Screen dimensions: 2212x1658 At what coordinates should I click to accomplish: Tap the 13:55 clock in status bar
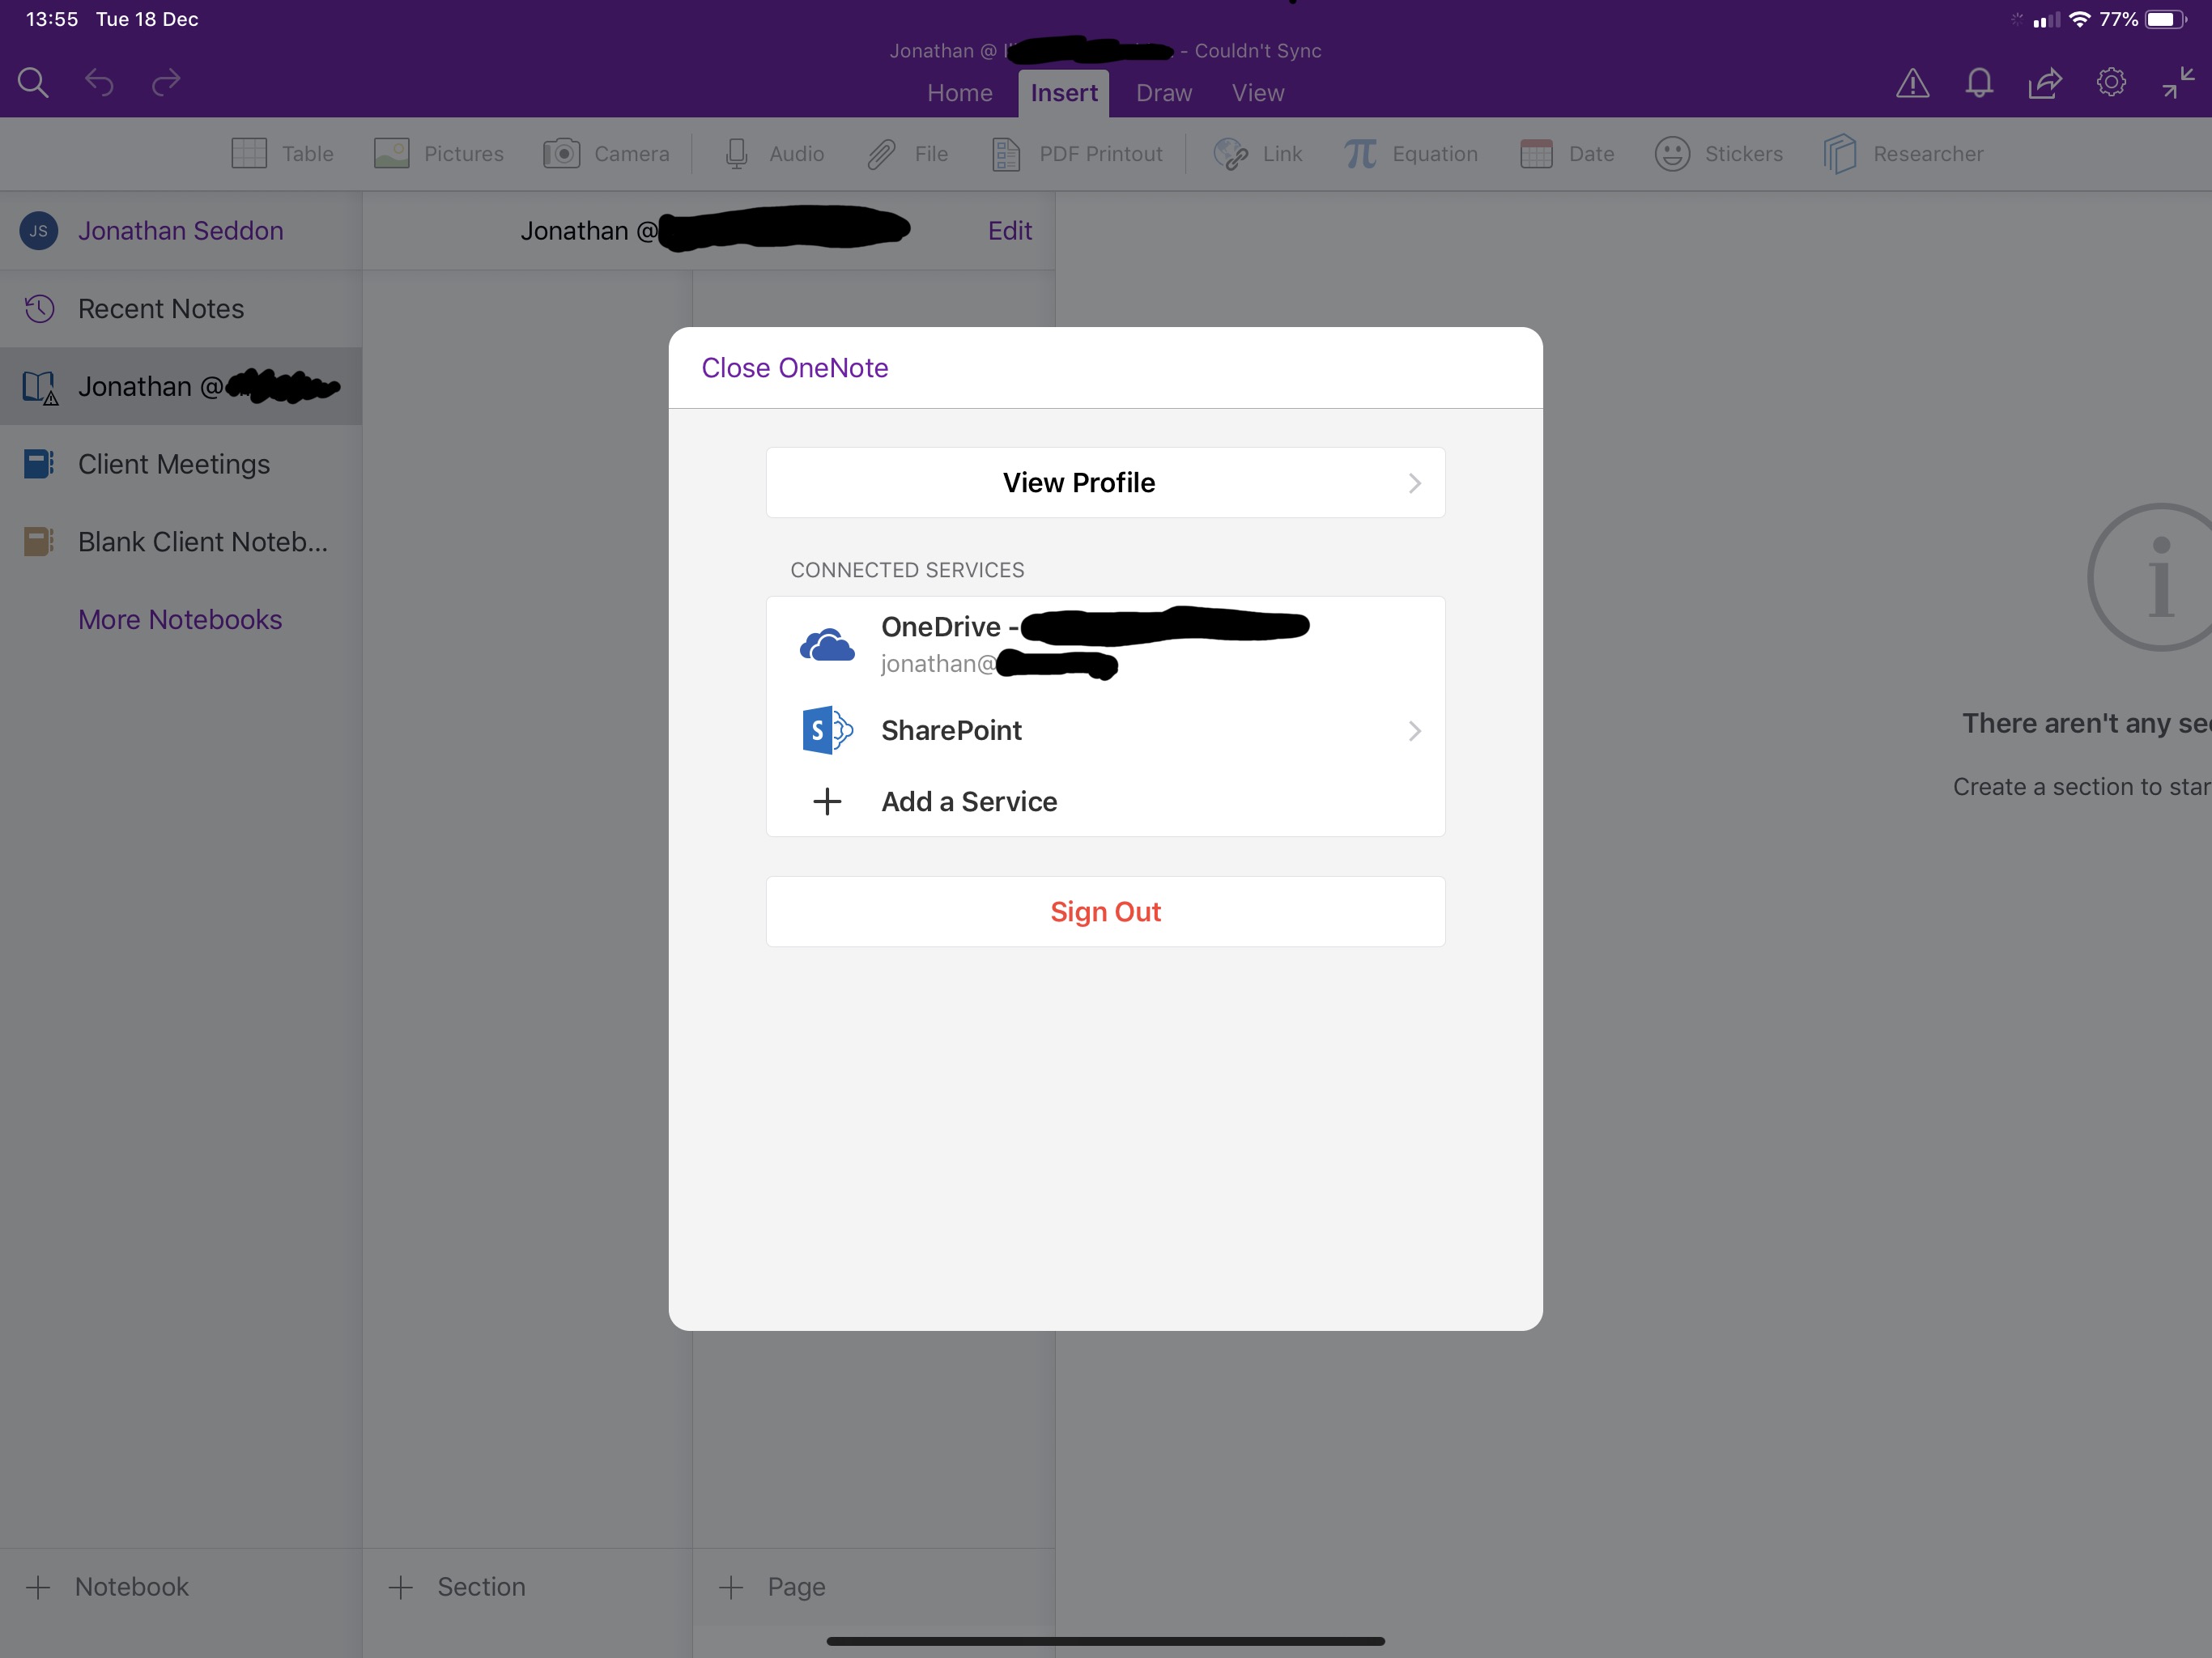tap(52, 19)
